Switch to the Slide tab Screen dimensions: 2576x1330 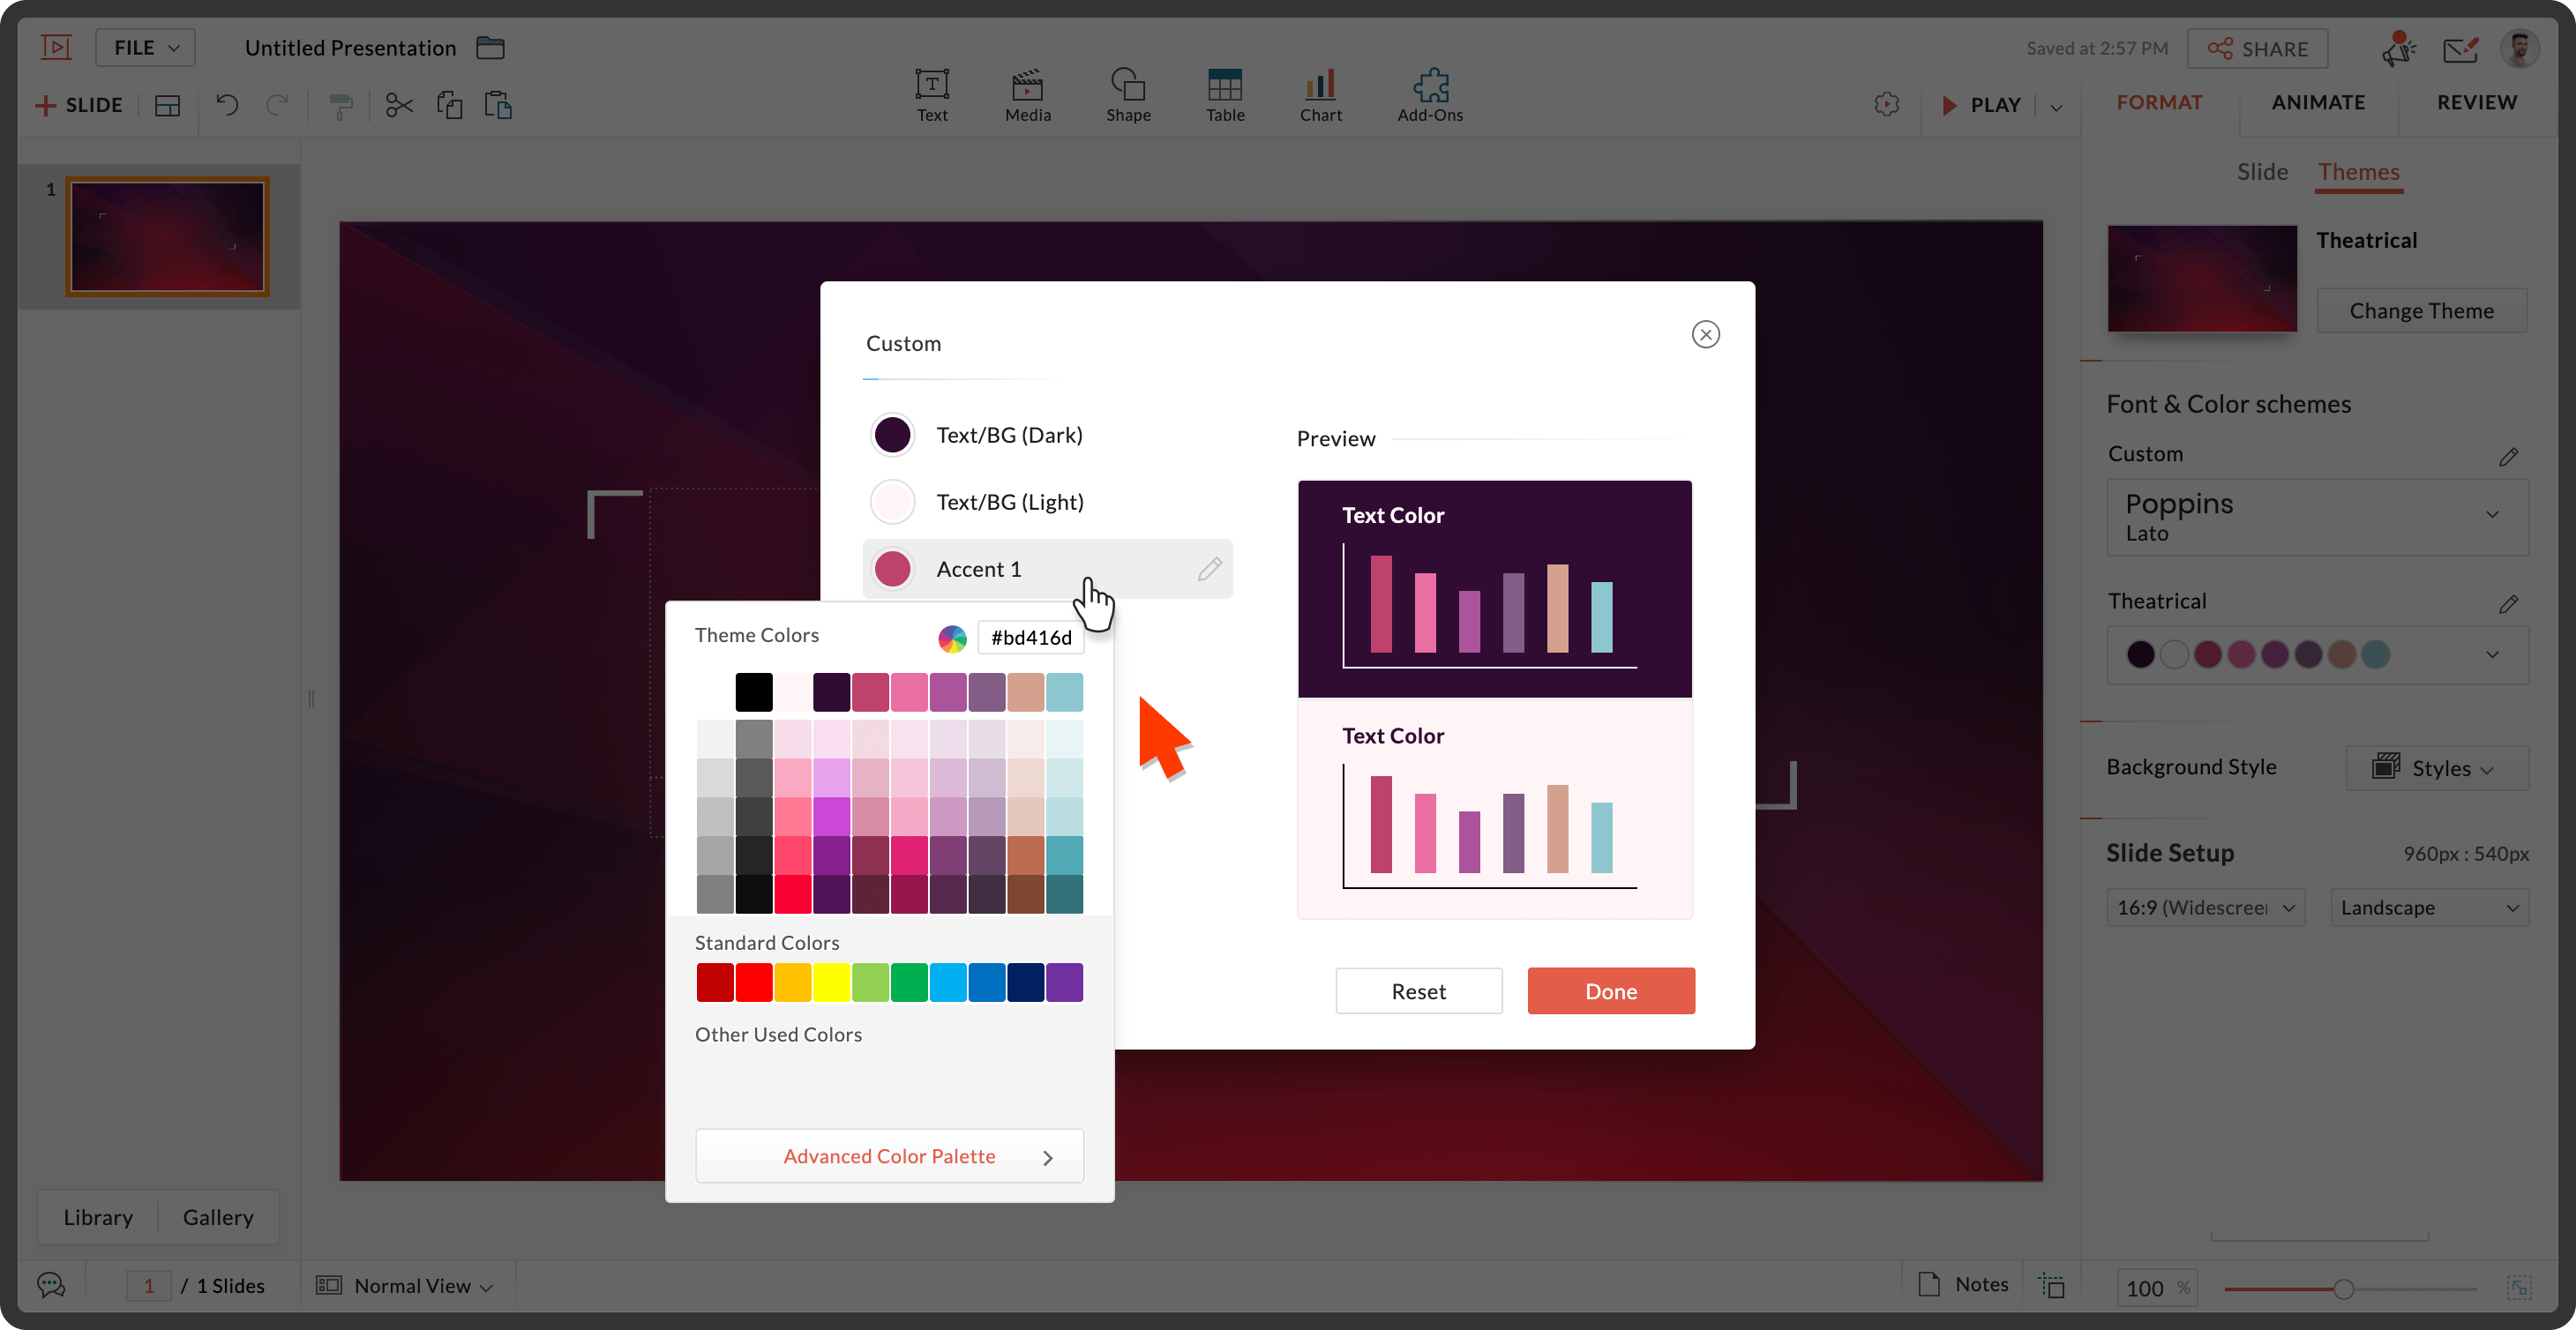2262,172
